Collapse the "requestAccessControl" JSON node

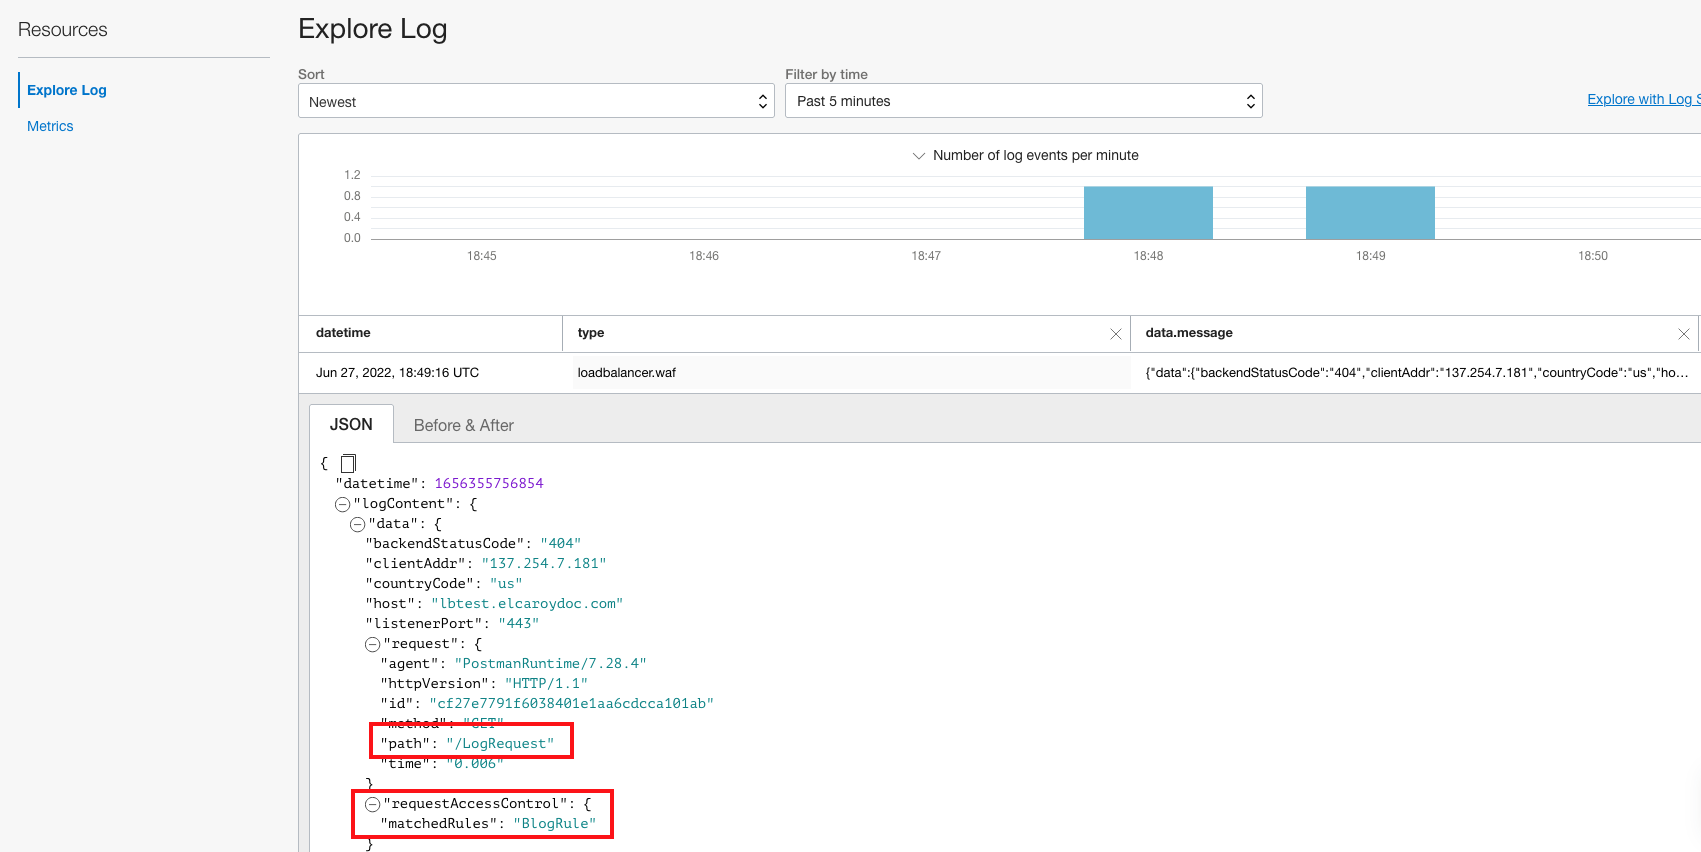[372, 804]
